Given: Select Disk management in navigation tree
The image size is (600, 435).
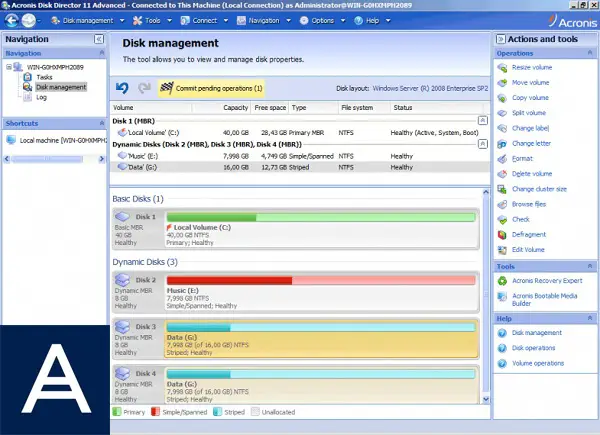Looking at the screenshot, I should [x=61, y=87].
